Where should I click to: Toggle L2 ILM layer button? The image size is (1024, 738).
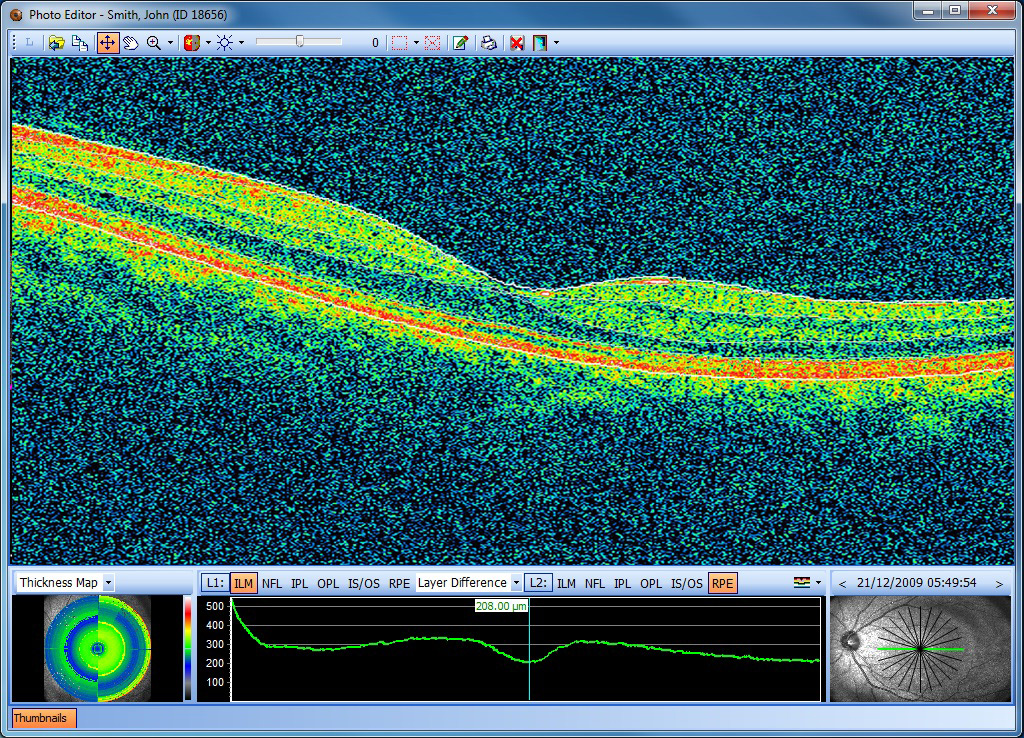pyautogui.click(x=566, y=583)
